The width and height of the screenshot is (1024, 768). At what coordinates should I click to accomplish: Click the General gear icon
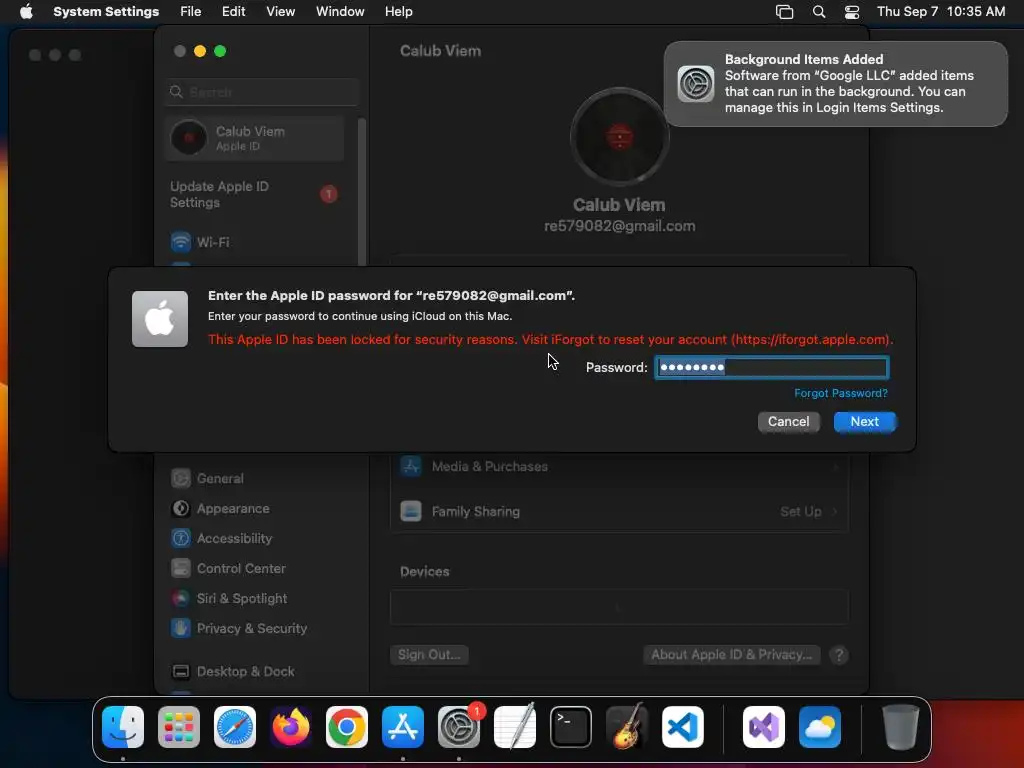(181, 478)
